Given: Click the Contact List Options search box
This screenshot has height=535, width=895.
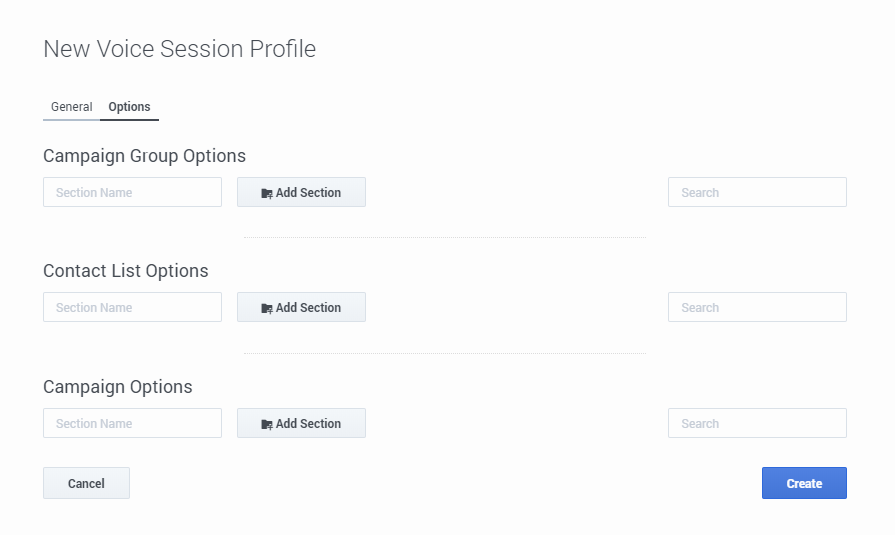Looking at the screenshot, I should point(757,307).
